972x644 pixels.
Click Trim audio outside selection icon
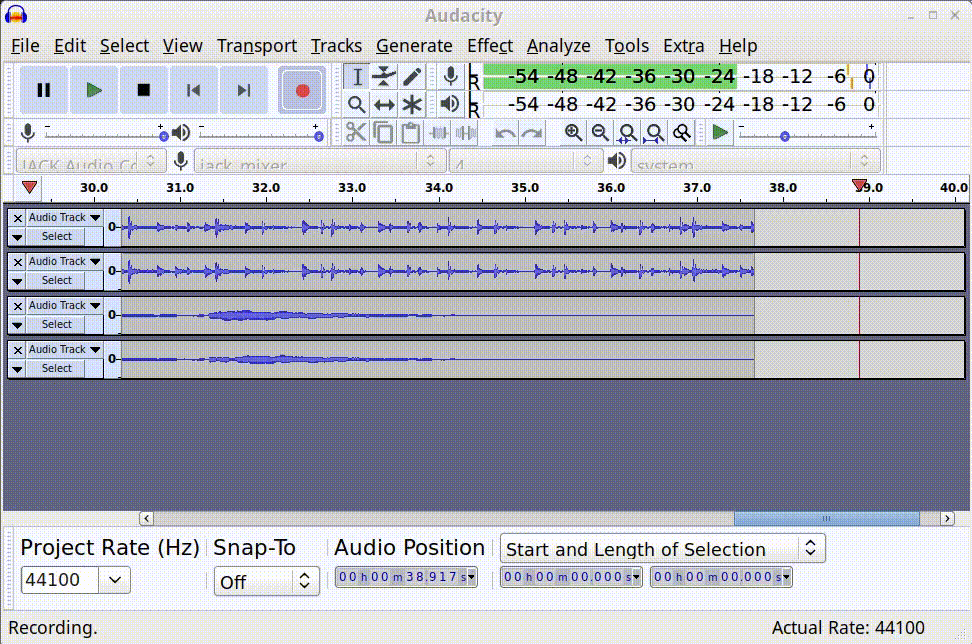(438, 133)
